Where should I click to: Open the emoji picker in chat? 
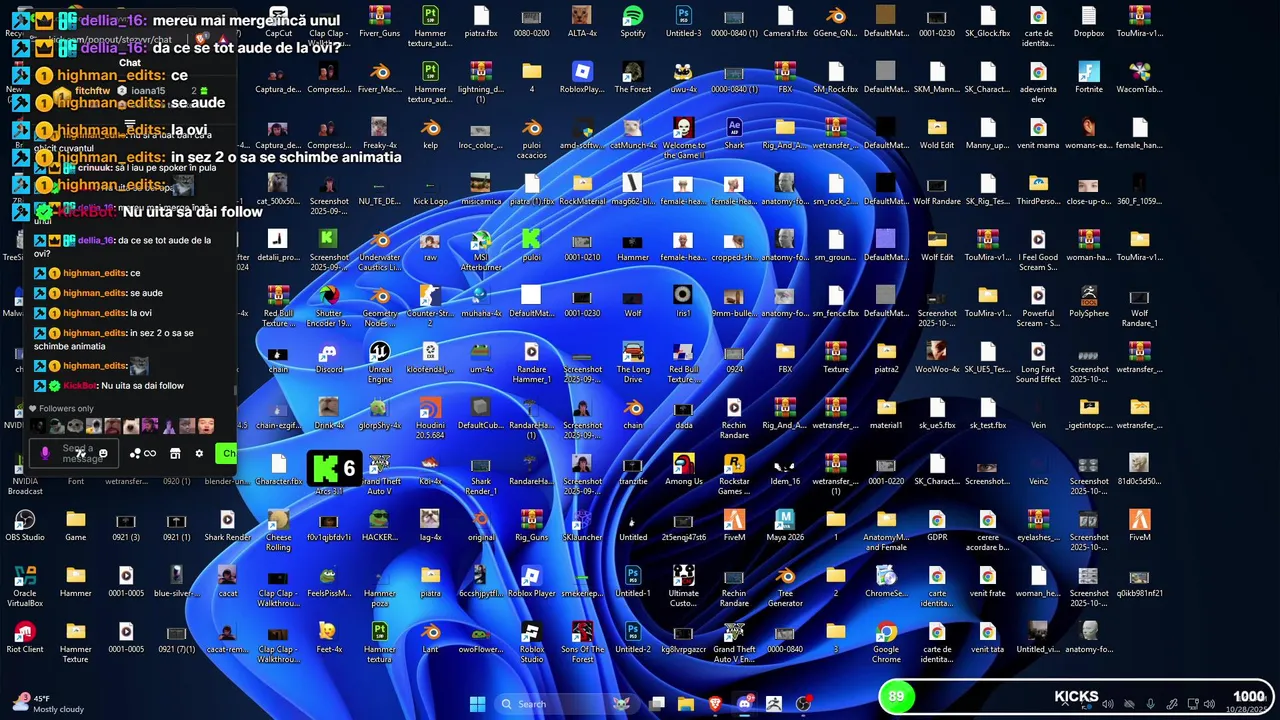[x=103, y=453]
